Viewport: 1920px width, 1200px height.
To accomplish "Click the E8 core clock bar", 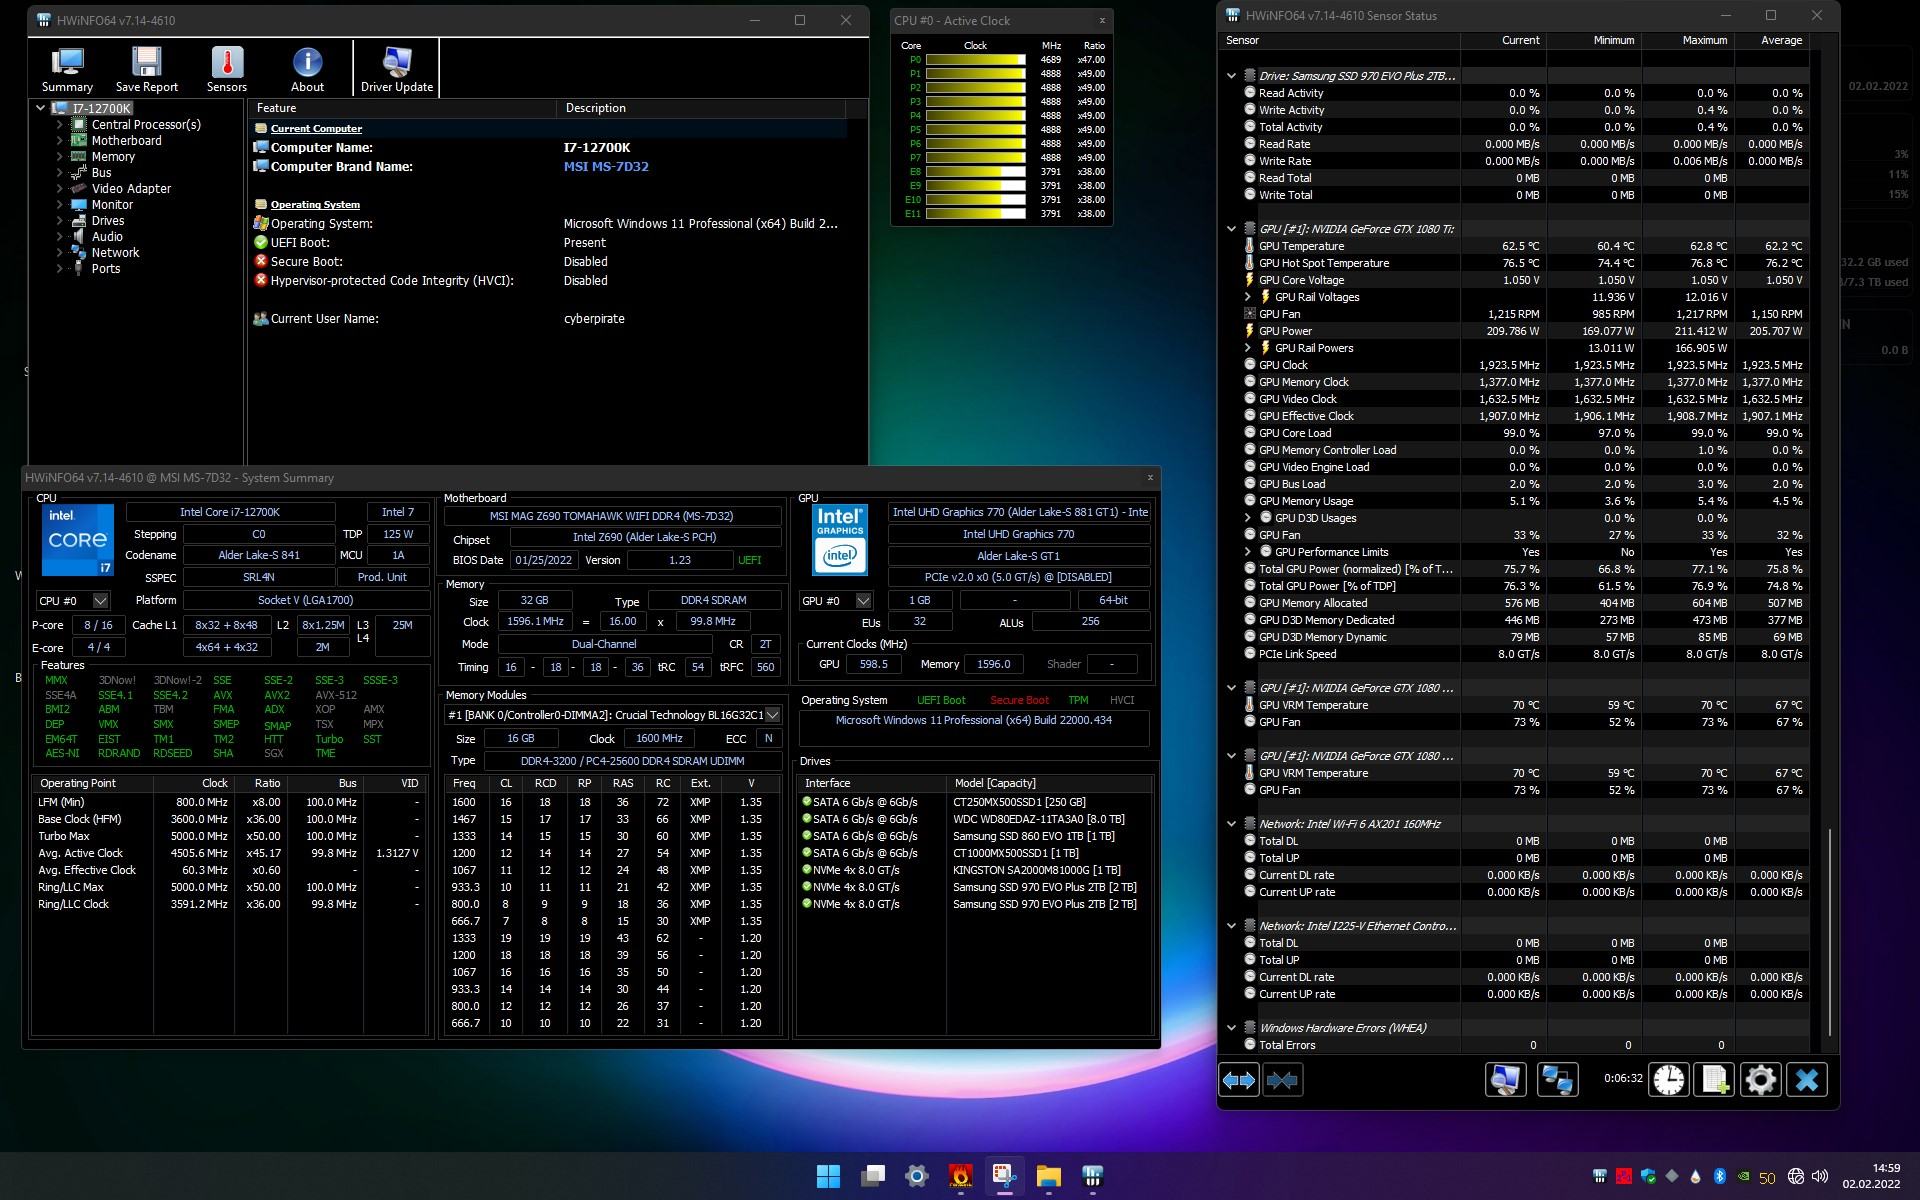I will 975,172.
